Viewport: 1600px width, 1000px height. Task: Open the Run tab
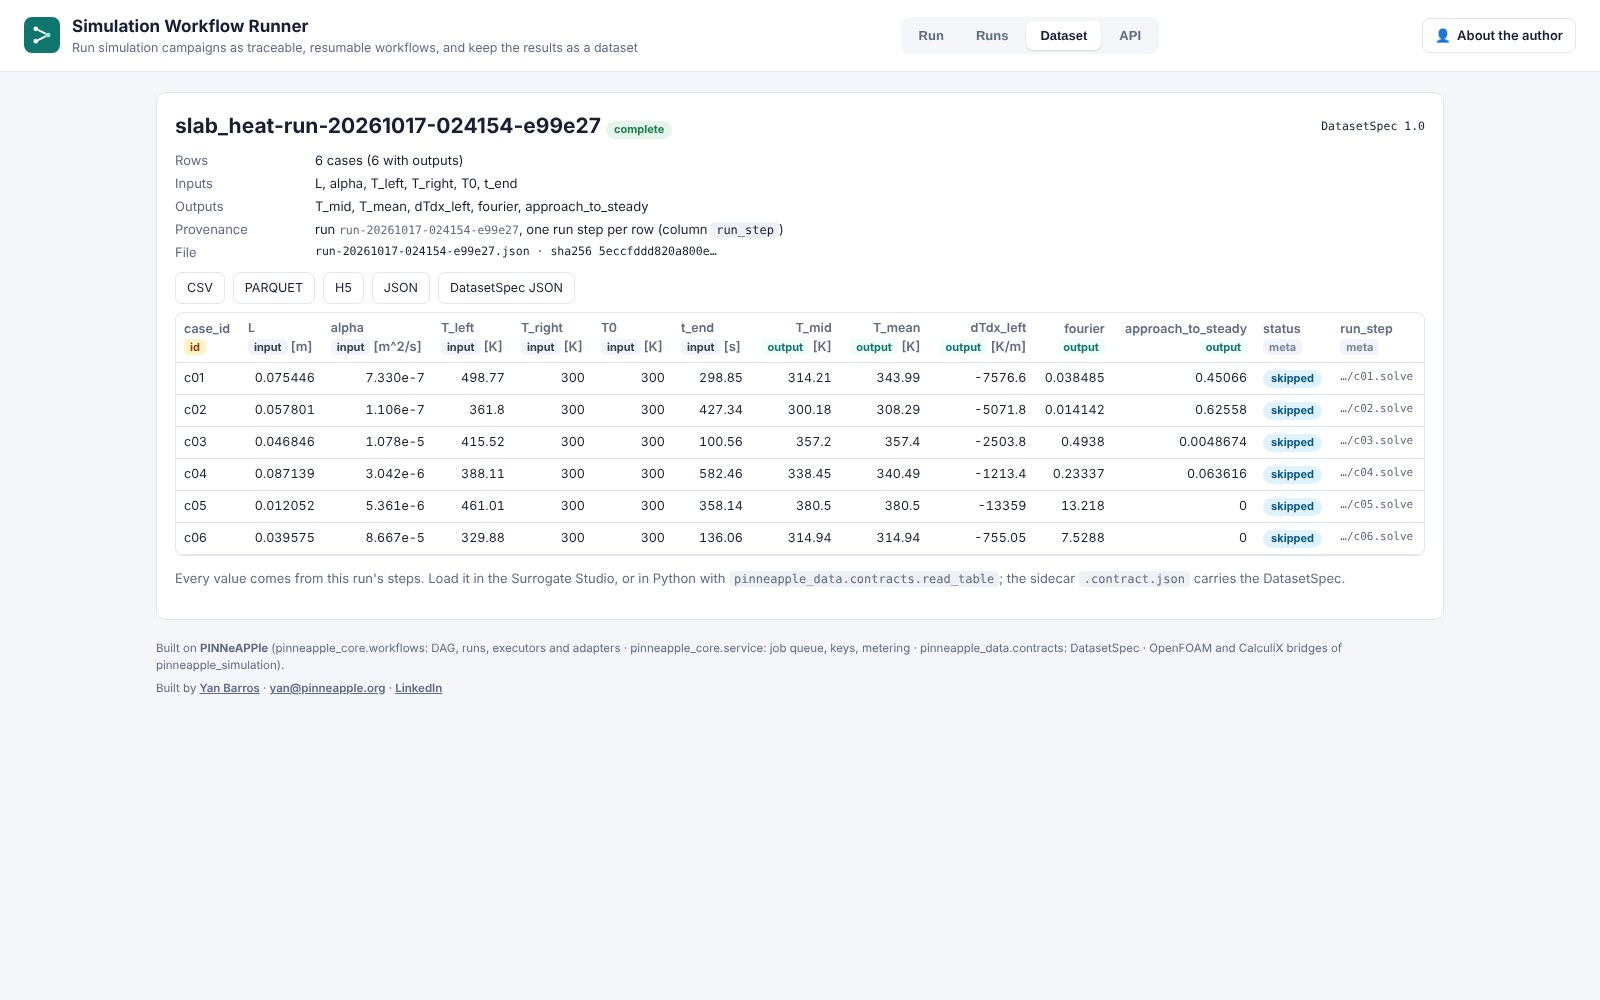pos(931,35)
